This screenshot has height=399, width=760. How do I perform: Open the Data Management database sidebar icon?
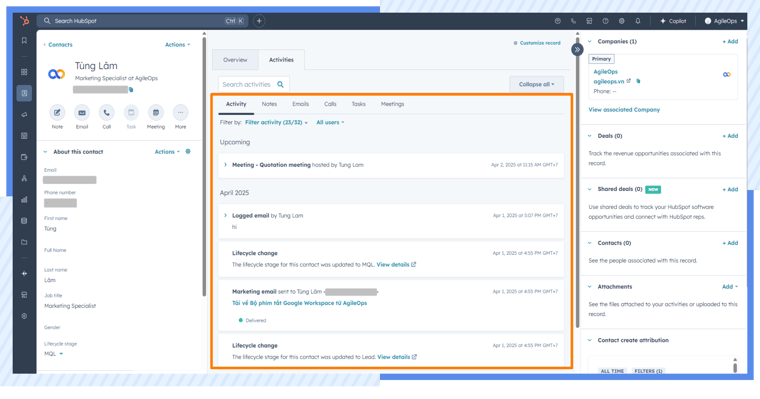pyautogui.click(x=24, y=221)
